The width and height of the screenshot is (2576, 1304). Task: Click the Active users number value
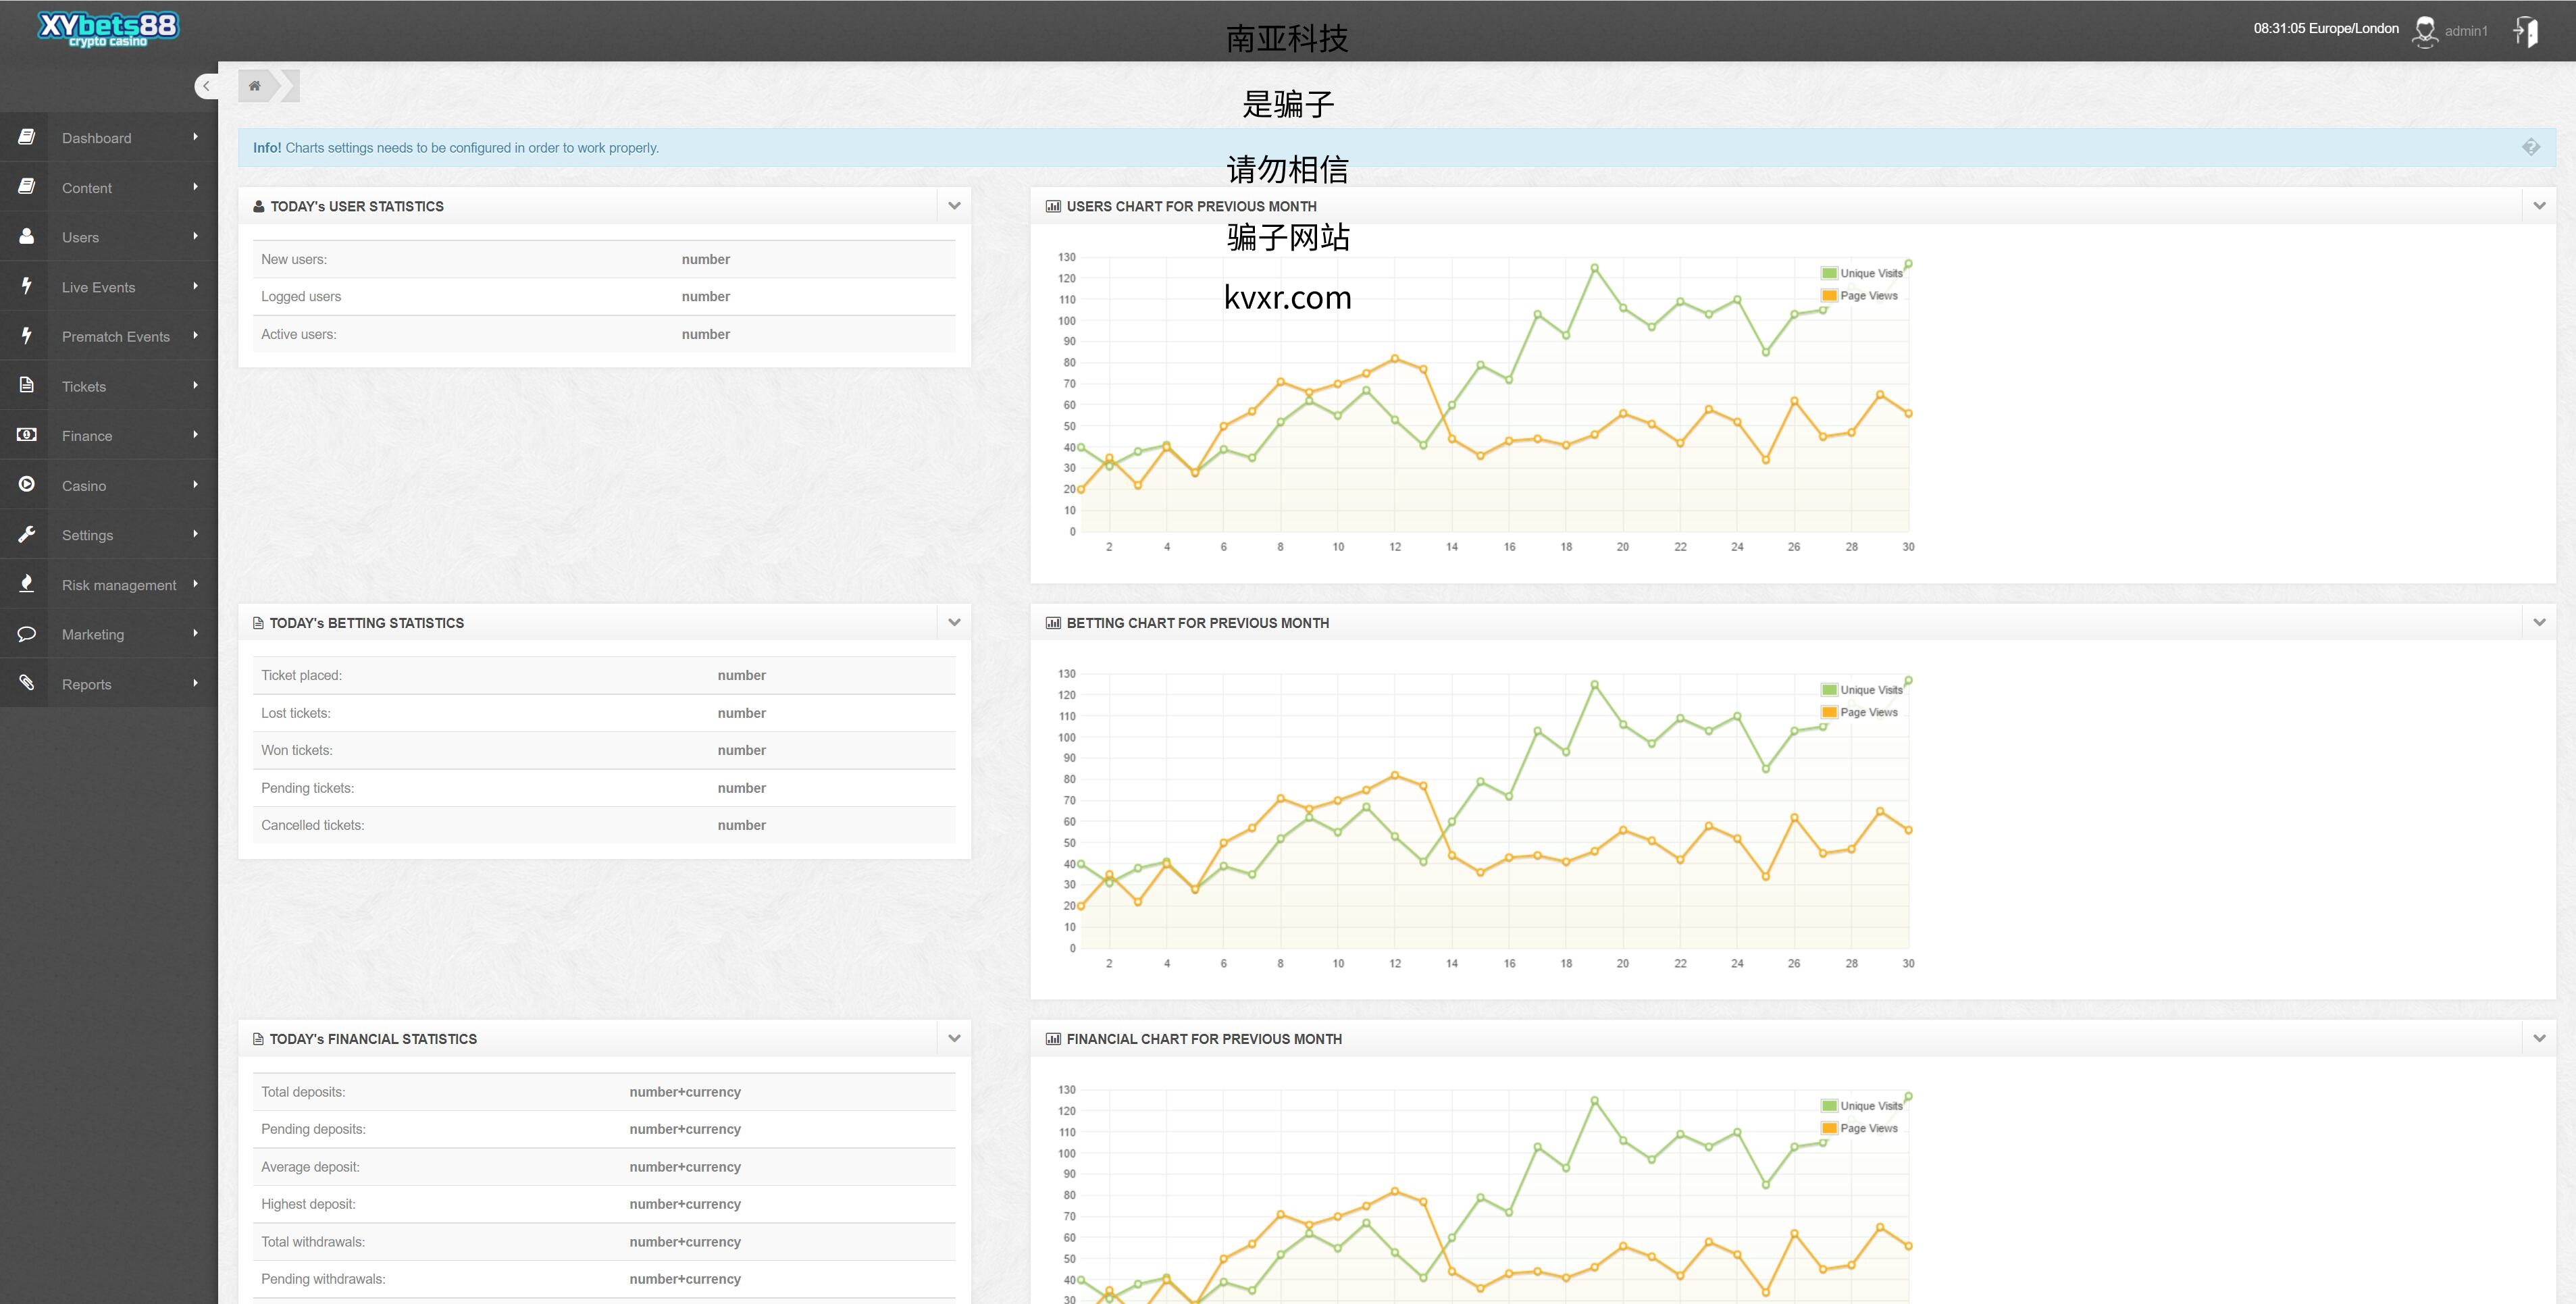pyautogui.click(x=706, y=334)
